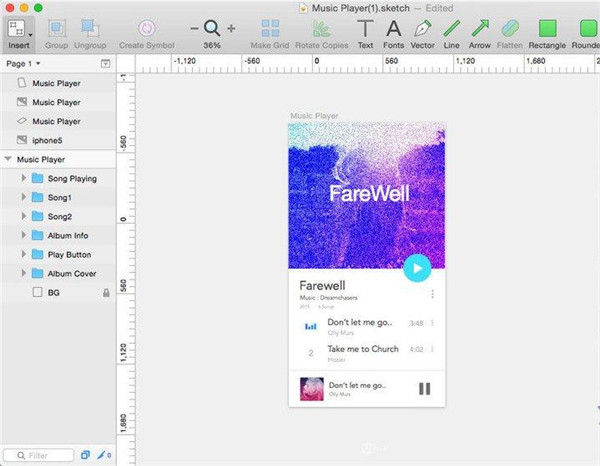
Task: Zoom out with the minus button
Action: click(194, 29)
